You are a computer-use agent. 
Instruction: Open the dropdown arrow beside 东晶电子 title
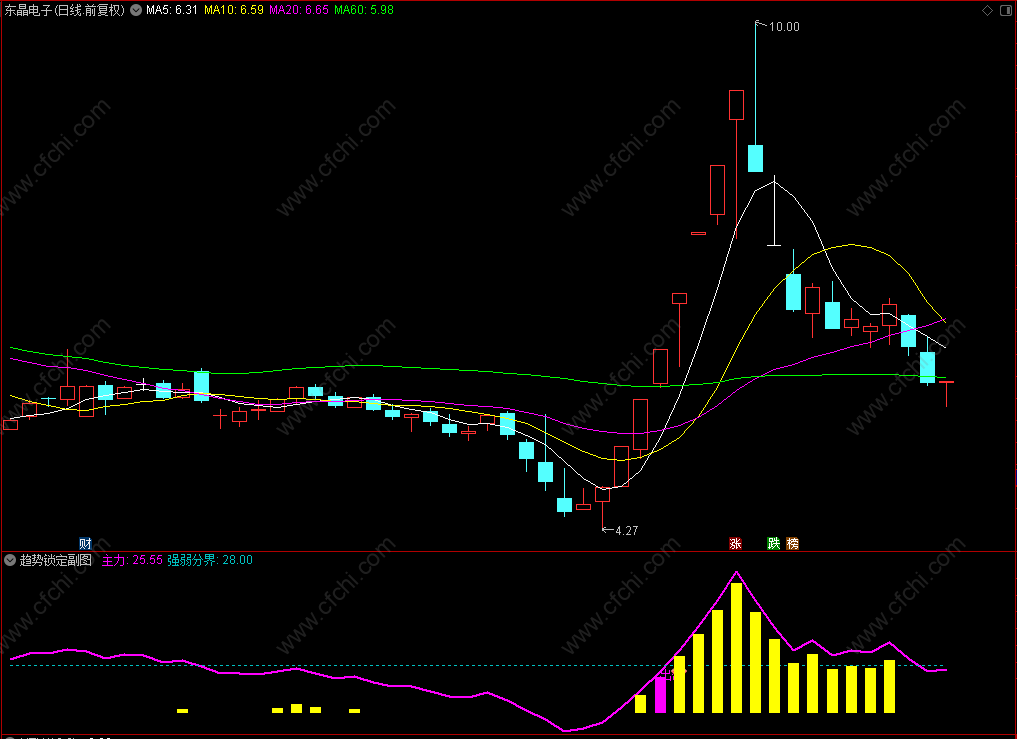pyautogui.click(x=136, y=10)
